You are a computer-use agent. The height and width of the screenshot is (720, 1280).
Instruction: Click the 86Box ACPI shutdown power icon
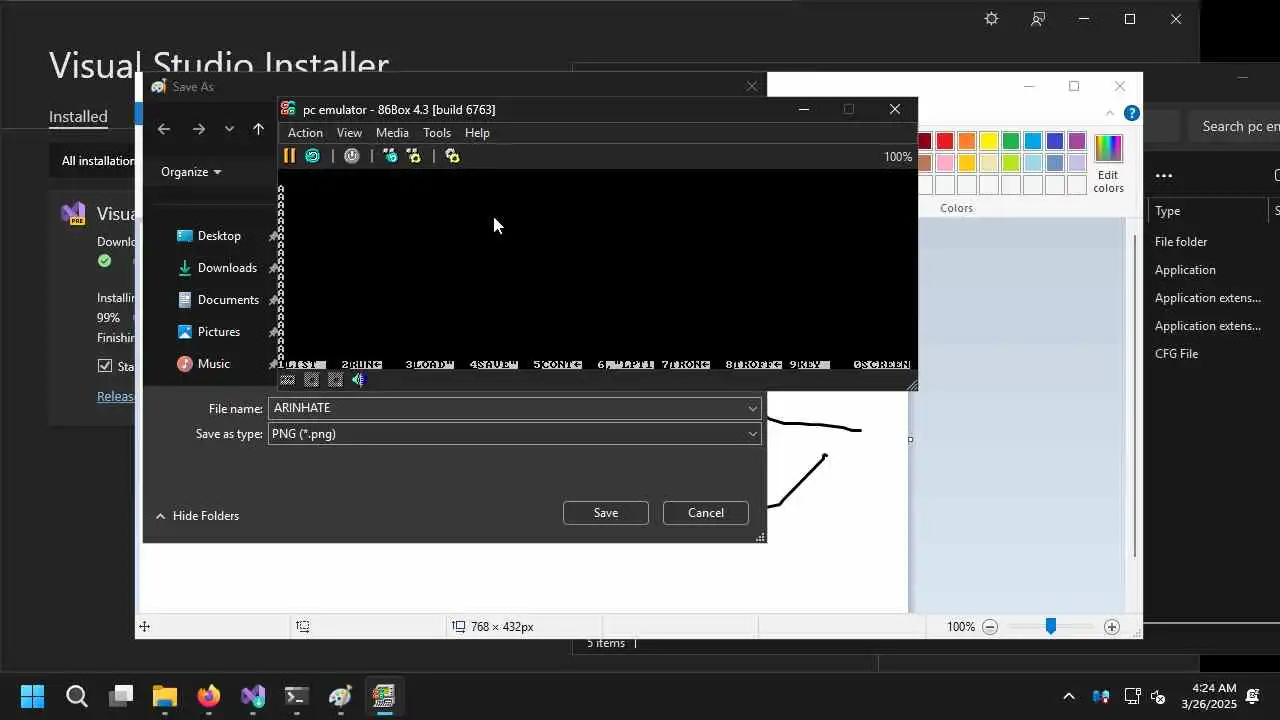tap(352, 156)
